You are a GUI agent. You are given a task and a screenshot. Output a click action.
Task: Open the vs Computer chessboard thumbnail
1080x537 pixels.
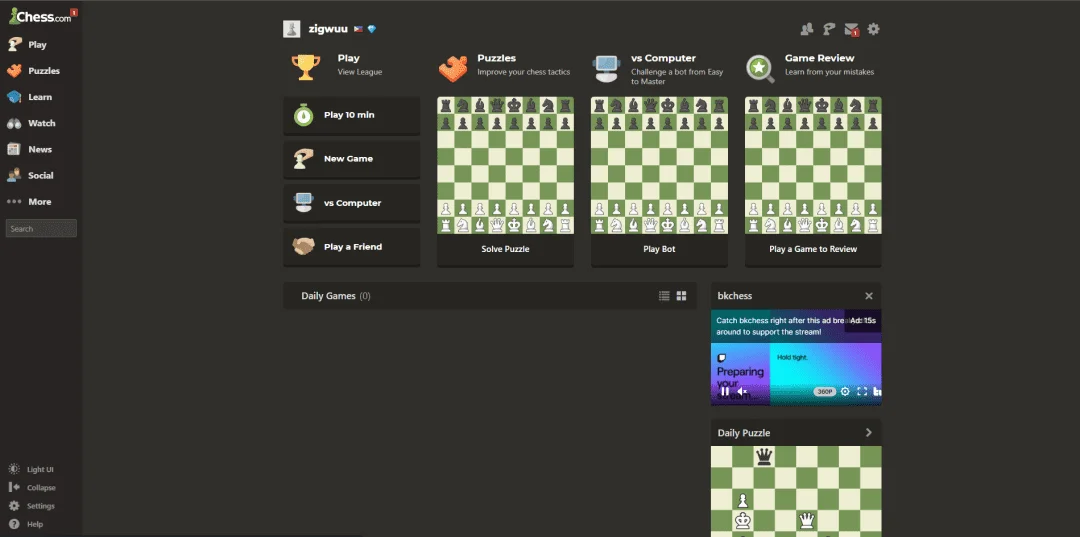pyautogui.click(x=659, y=165)
